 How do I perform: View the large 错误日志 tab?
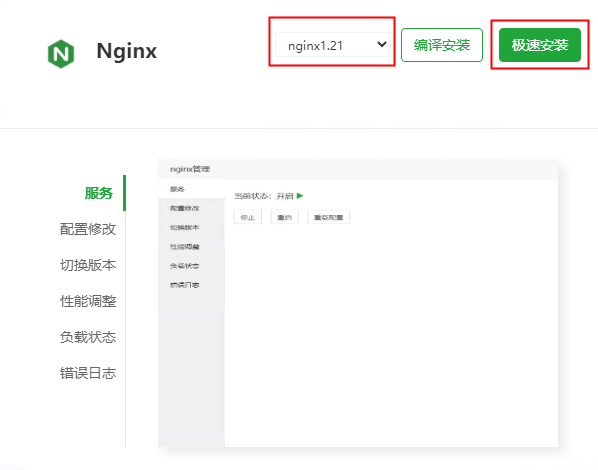88,373
